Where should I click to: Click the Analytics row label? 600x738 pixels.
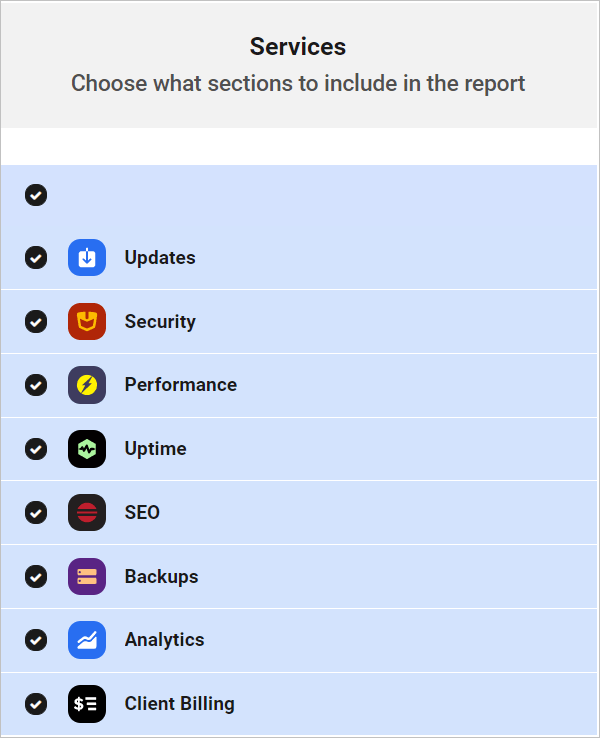click(x=165, y=640)
